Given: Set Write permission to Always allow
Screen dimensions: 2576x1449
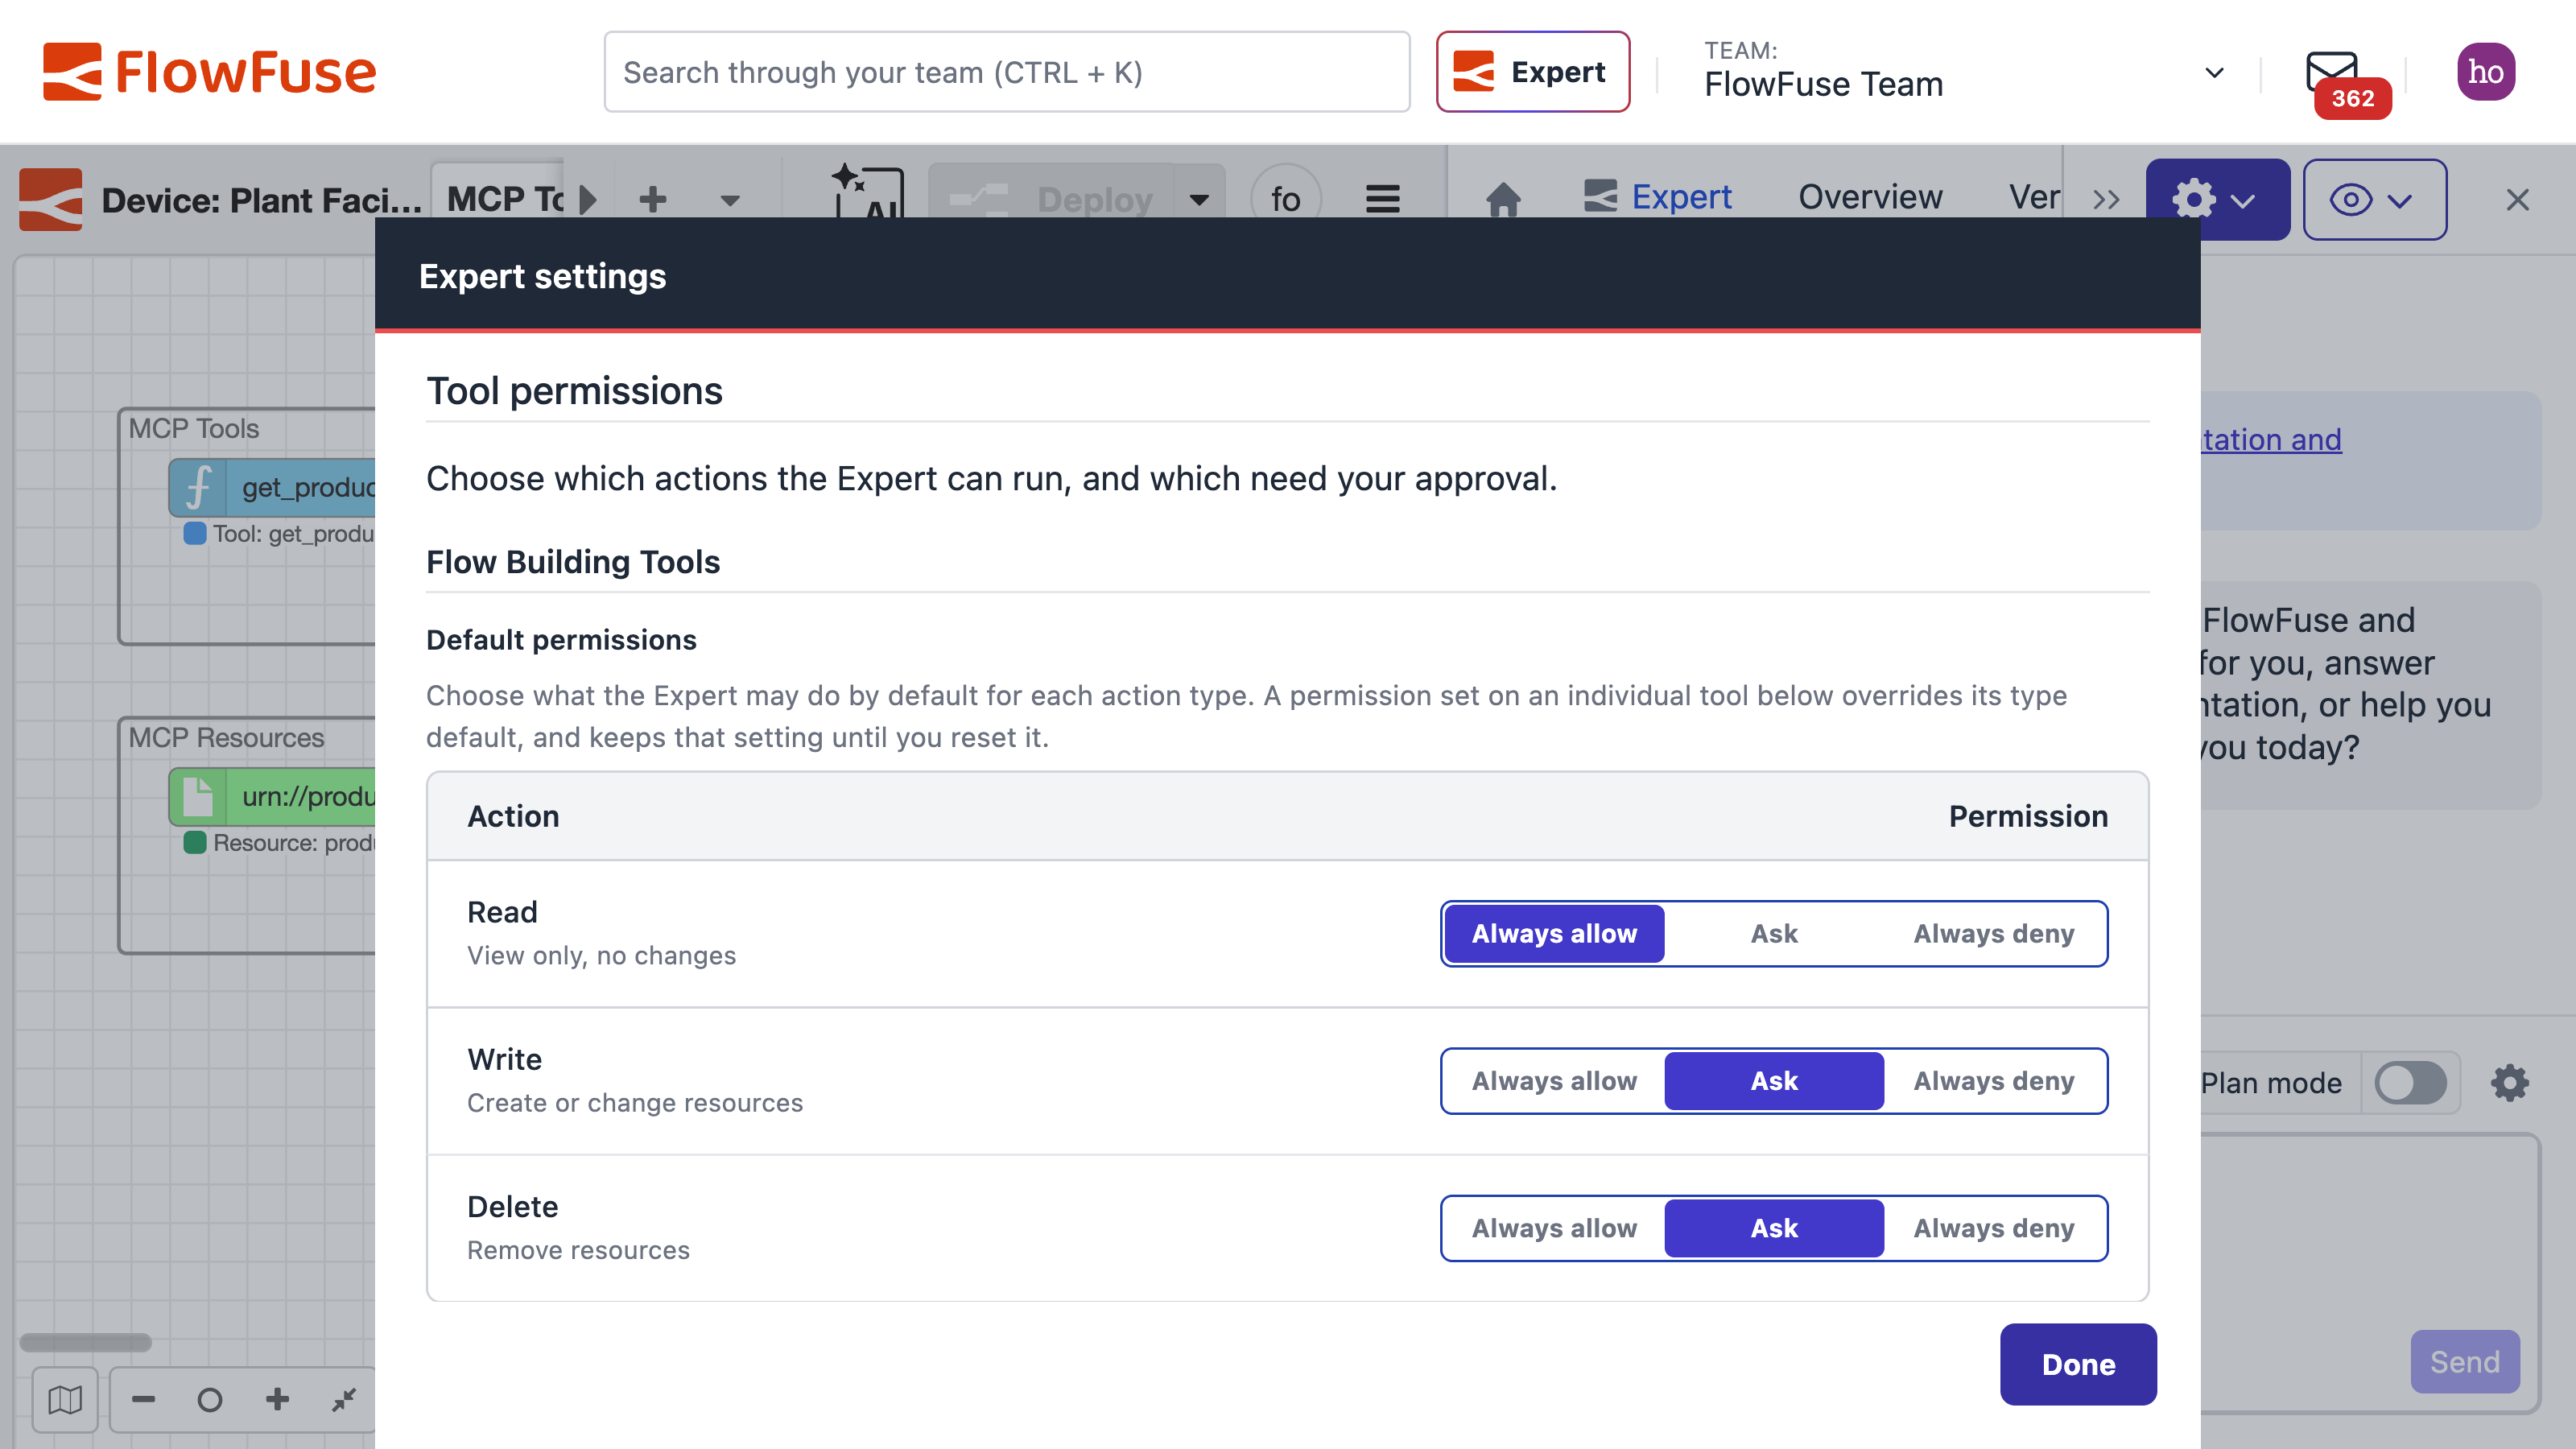Looking at the screenshot, I should click(x=1554, y=1080).
